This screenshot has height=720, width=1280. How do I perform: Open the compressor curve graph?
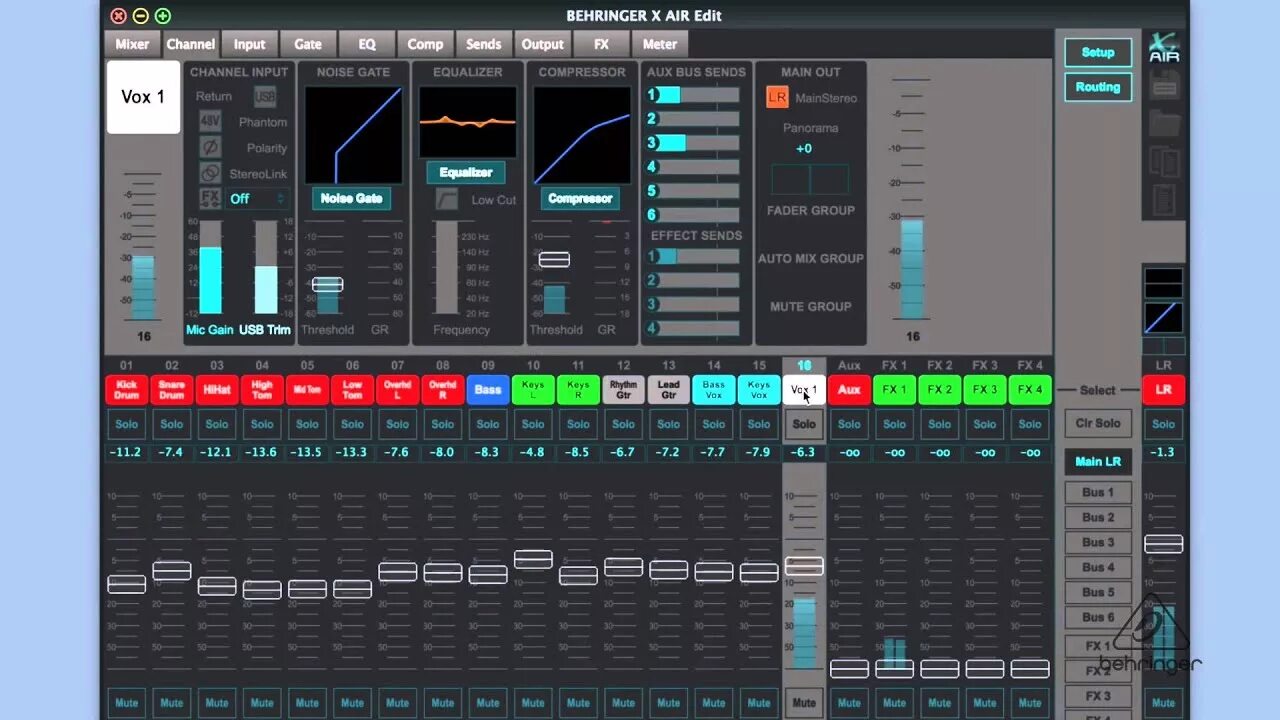coord(581,134)
